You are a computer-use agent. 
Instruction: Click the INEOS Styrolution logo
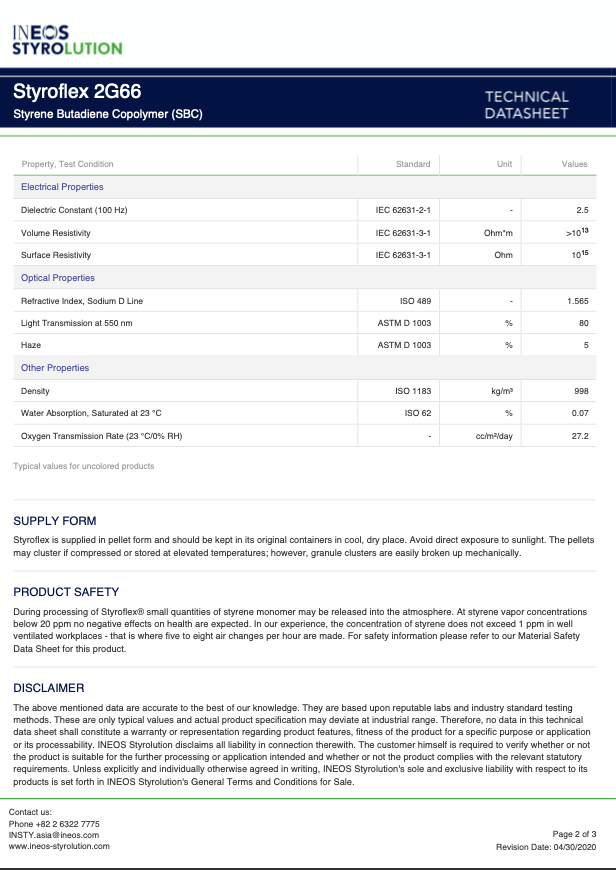(67, 39)
